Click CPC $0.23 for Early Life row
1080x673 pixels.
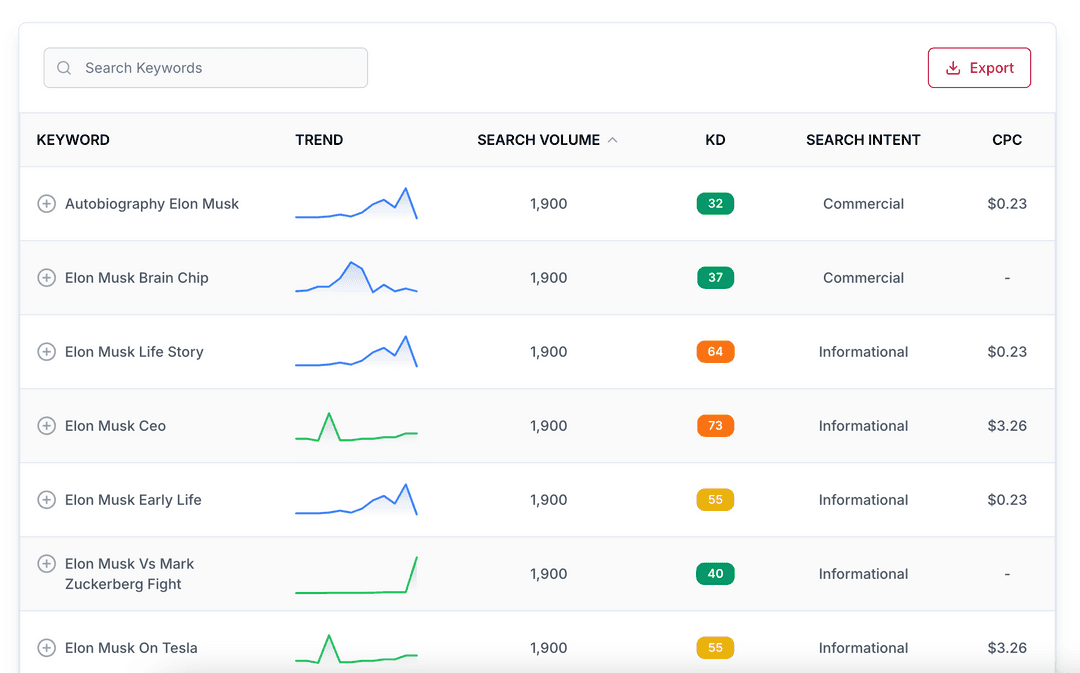coord(1007,500)
